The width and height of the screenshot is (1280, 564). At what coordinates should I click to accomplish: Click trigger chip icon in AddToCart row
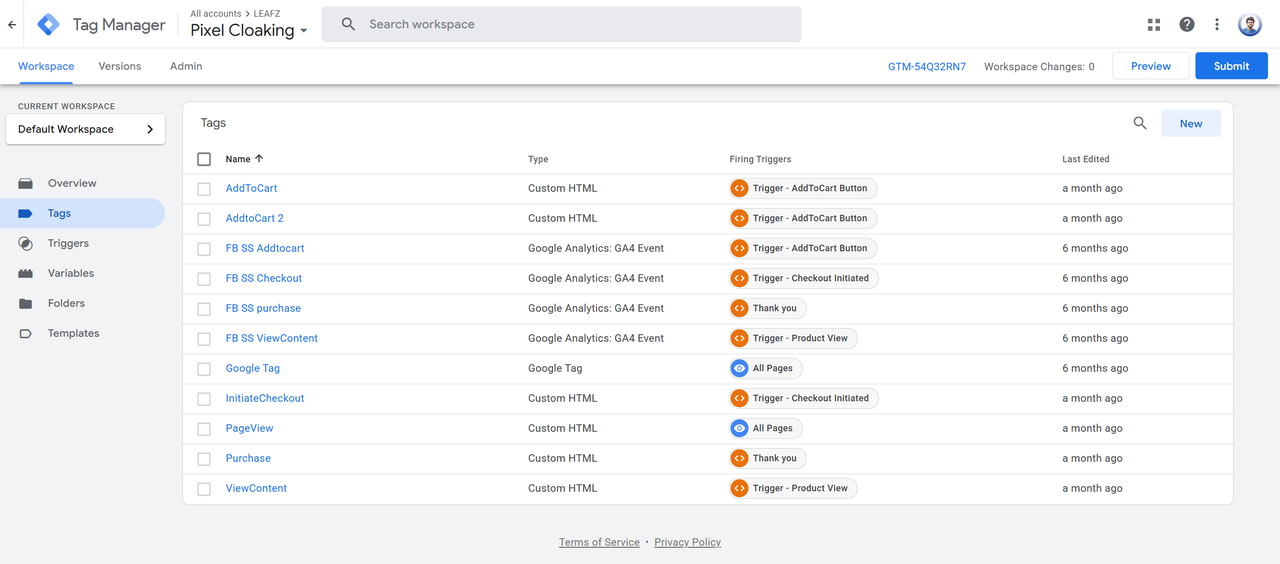tap(739, 188)
